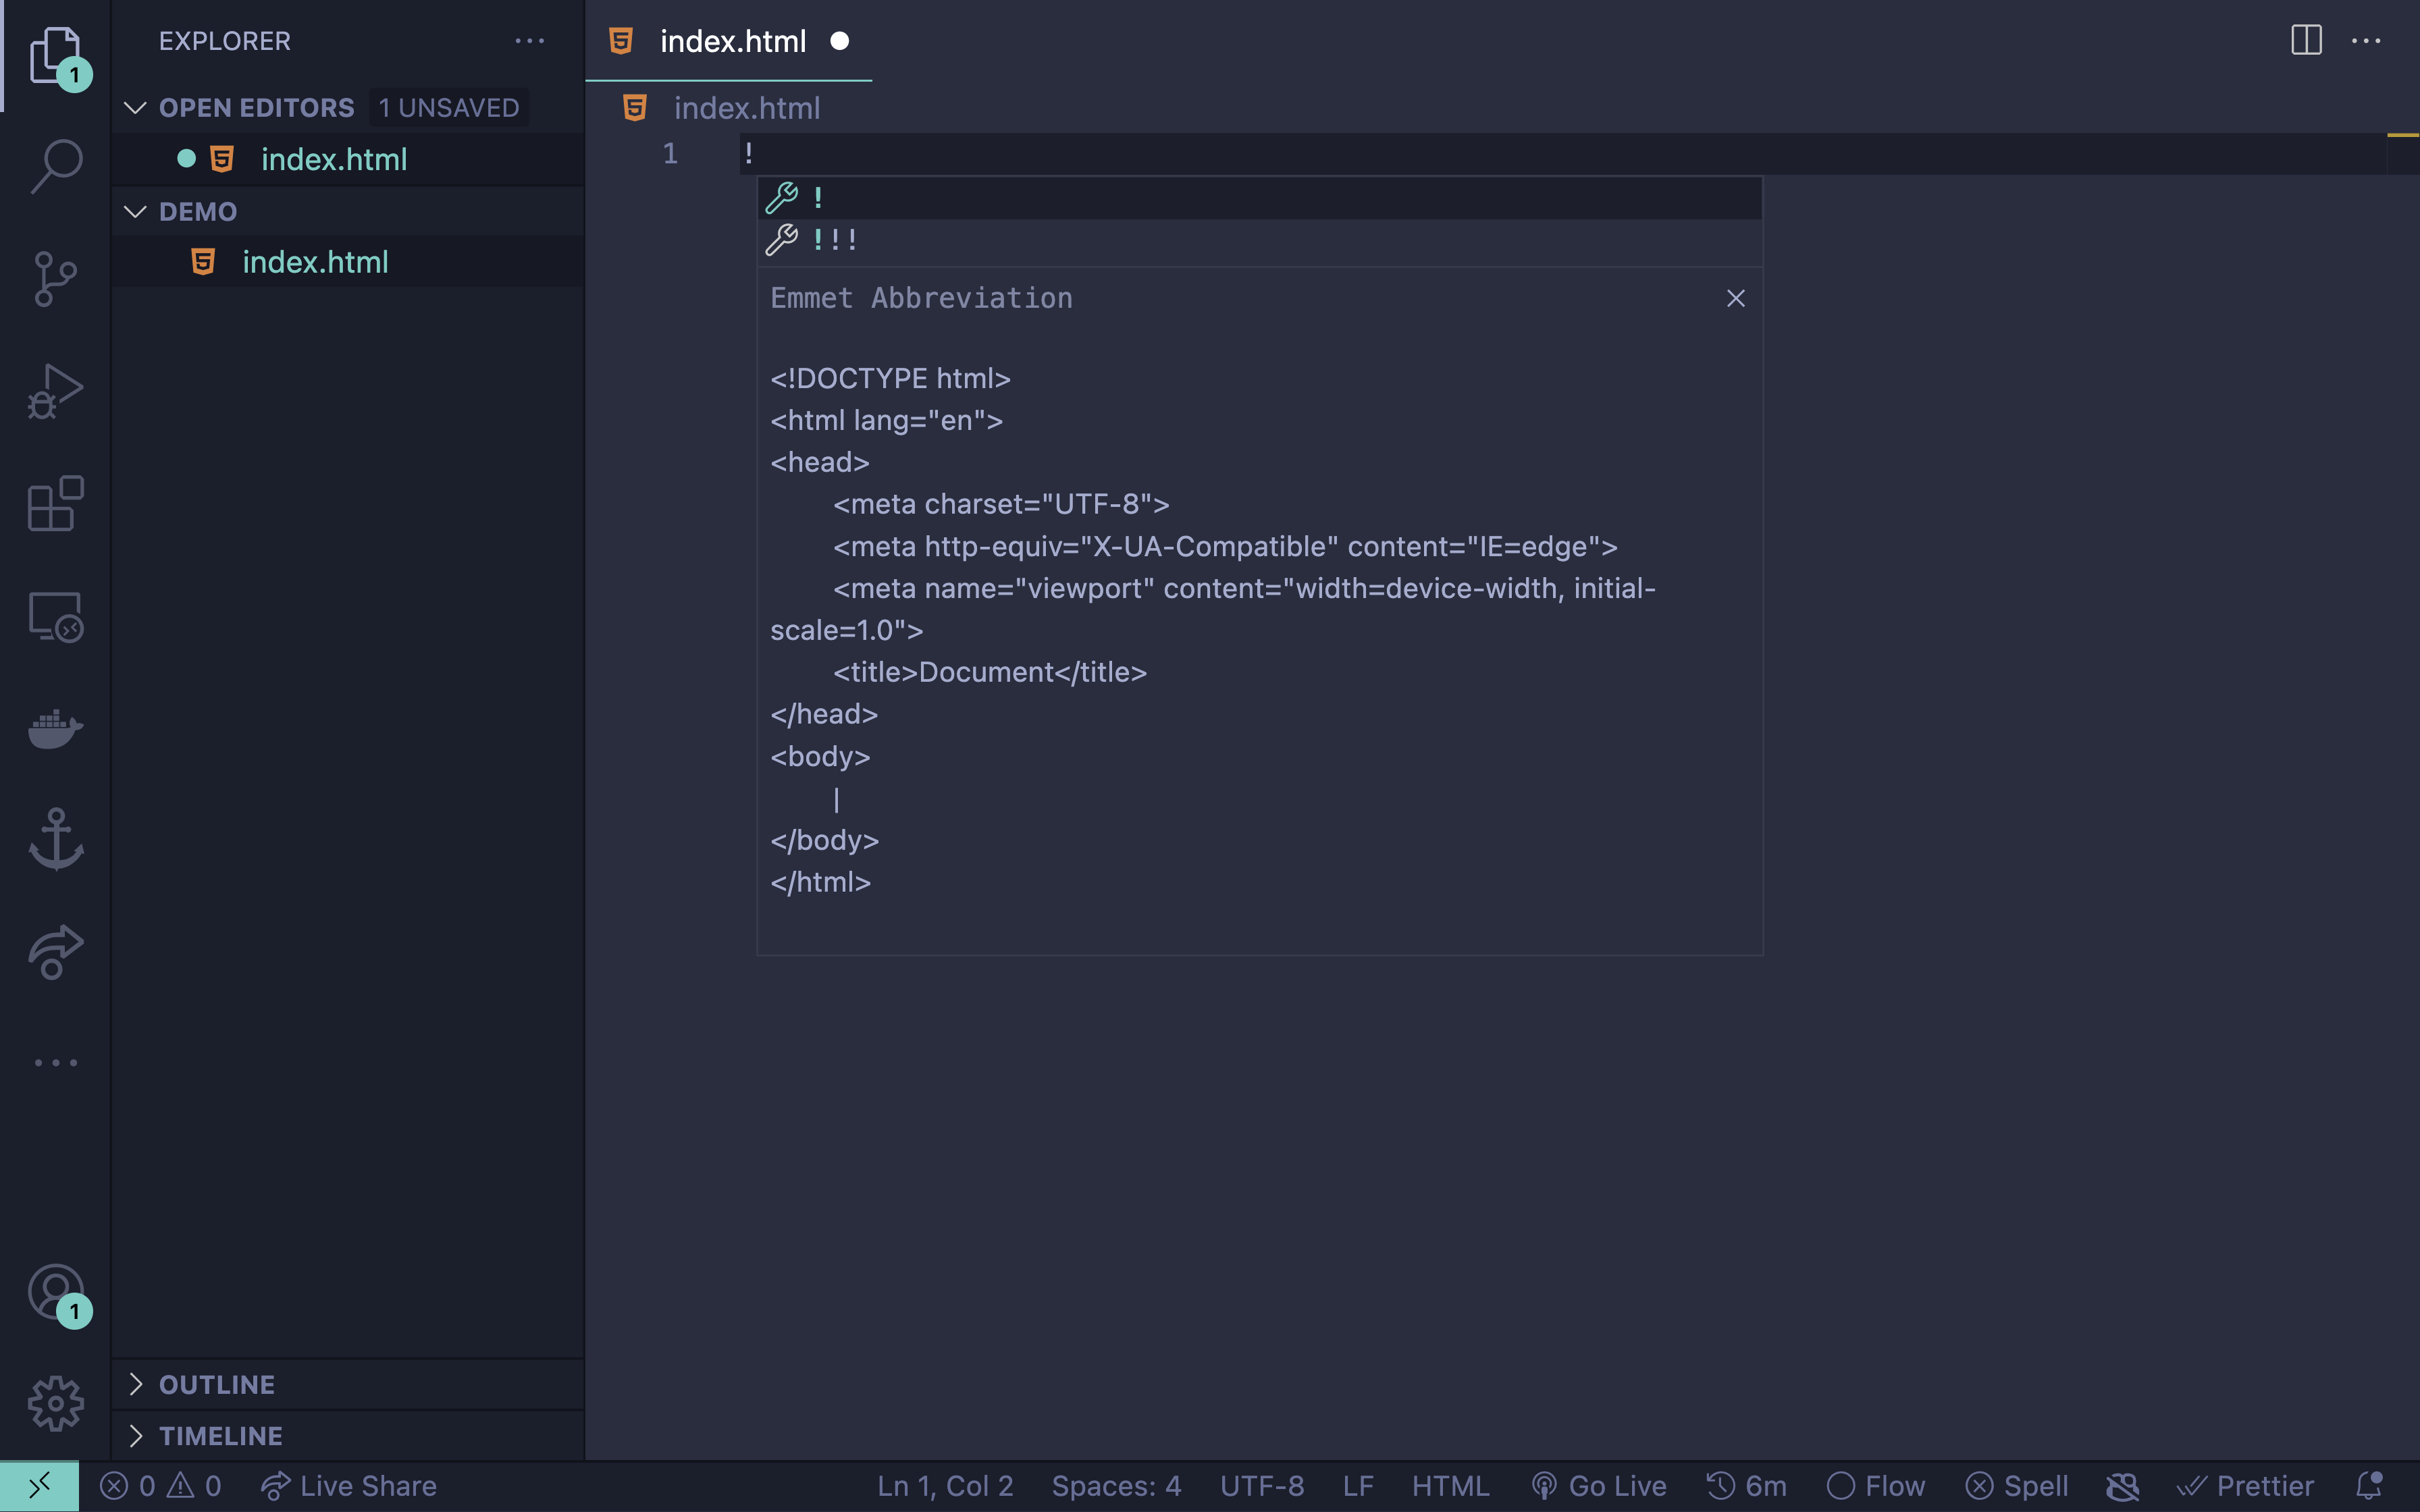2420x1512 pixels.
Task: Click Go Live server button
Action: 1599,1486
